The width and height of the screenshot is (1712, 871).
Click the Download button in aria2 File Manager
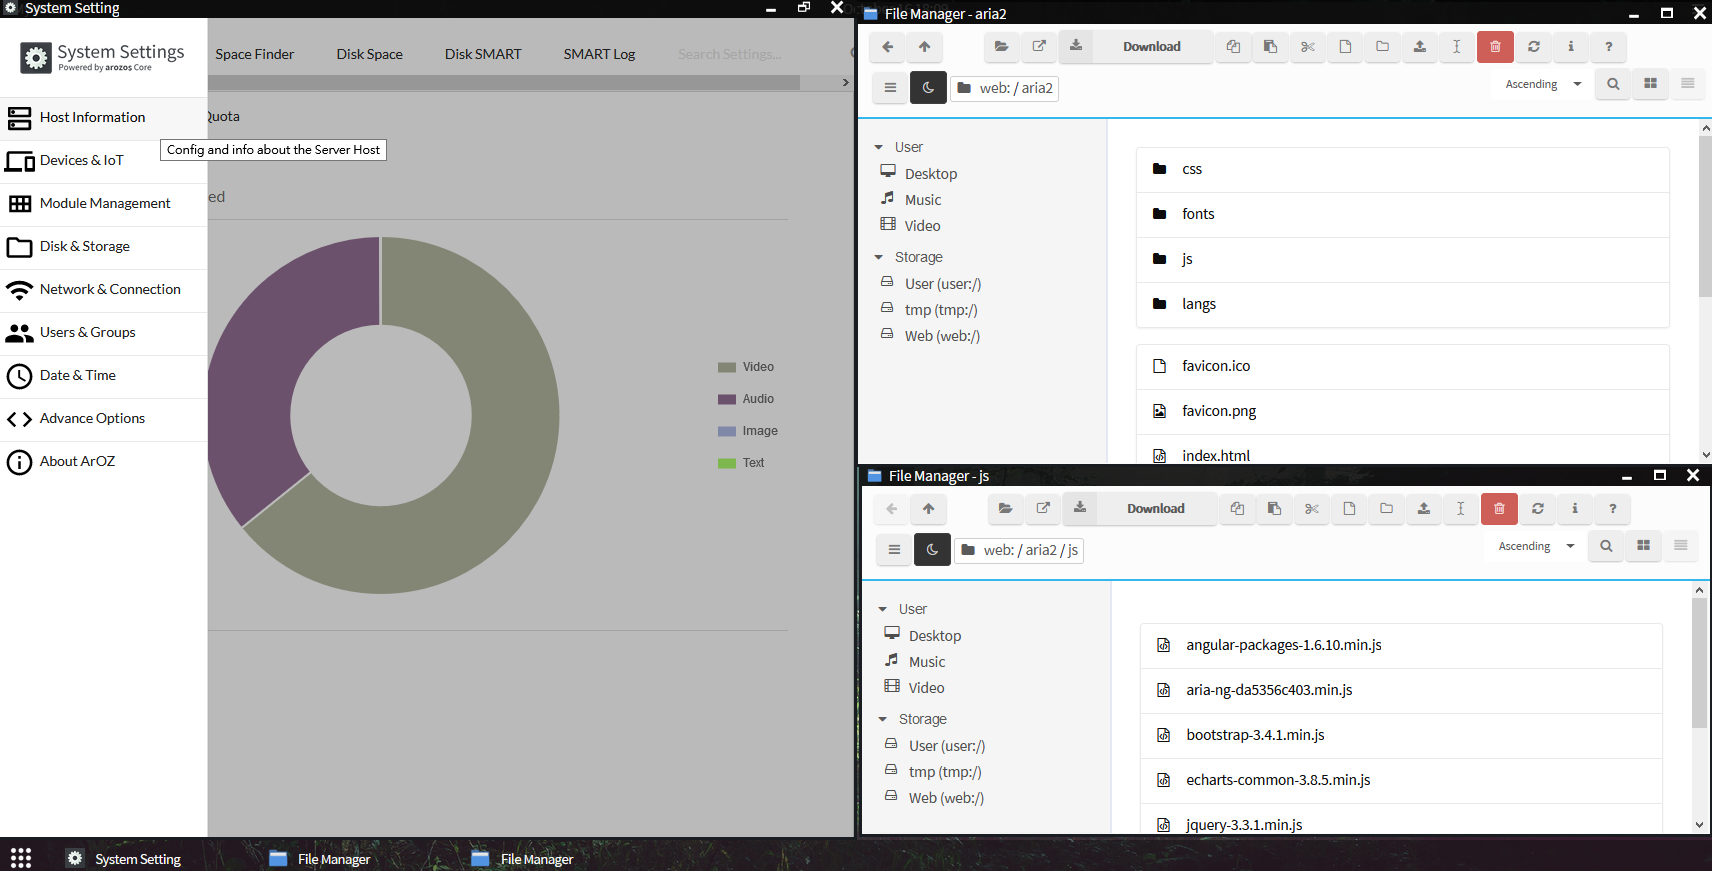tap(1151, 47)
